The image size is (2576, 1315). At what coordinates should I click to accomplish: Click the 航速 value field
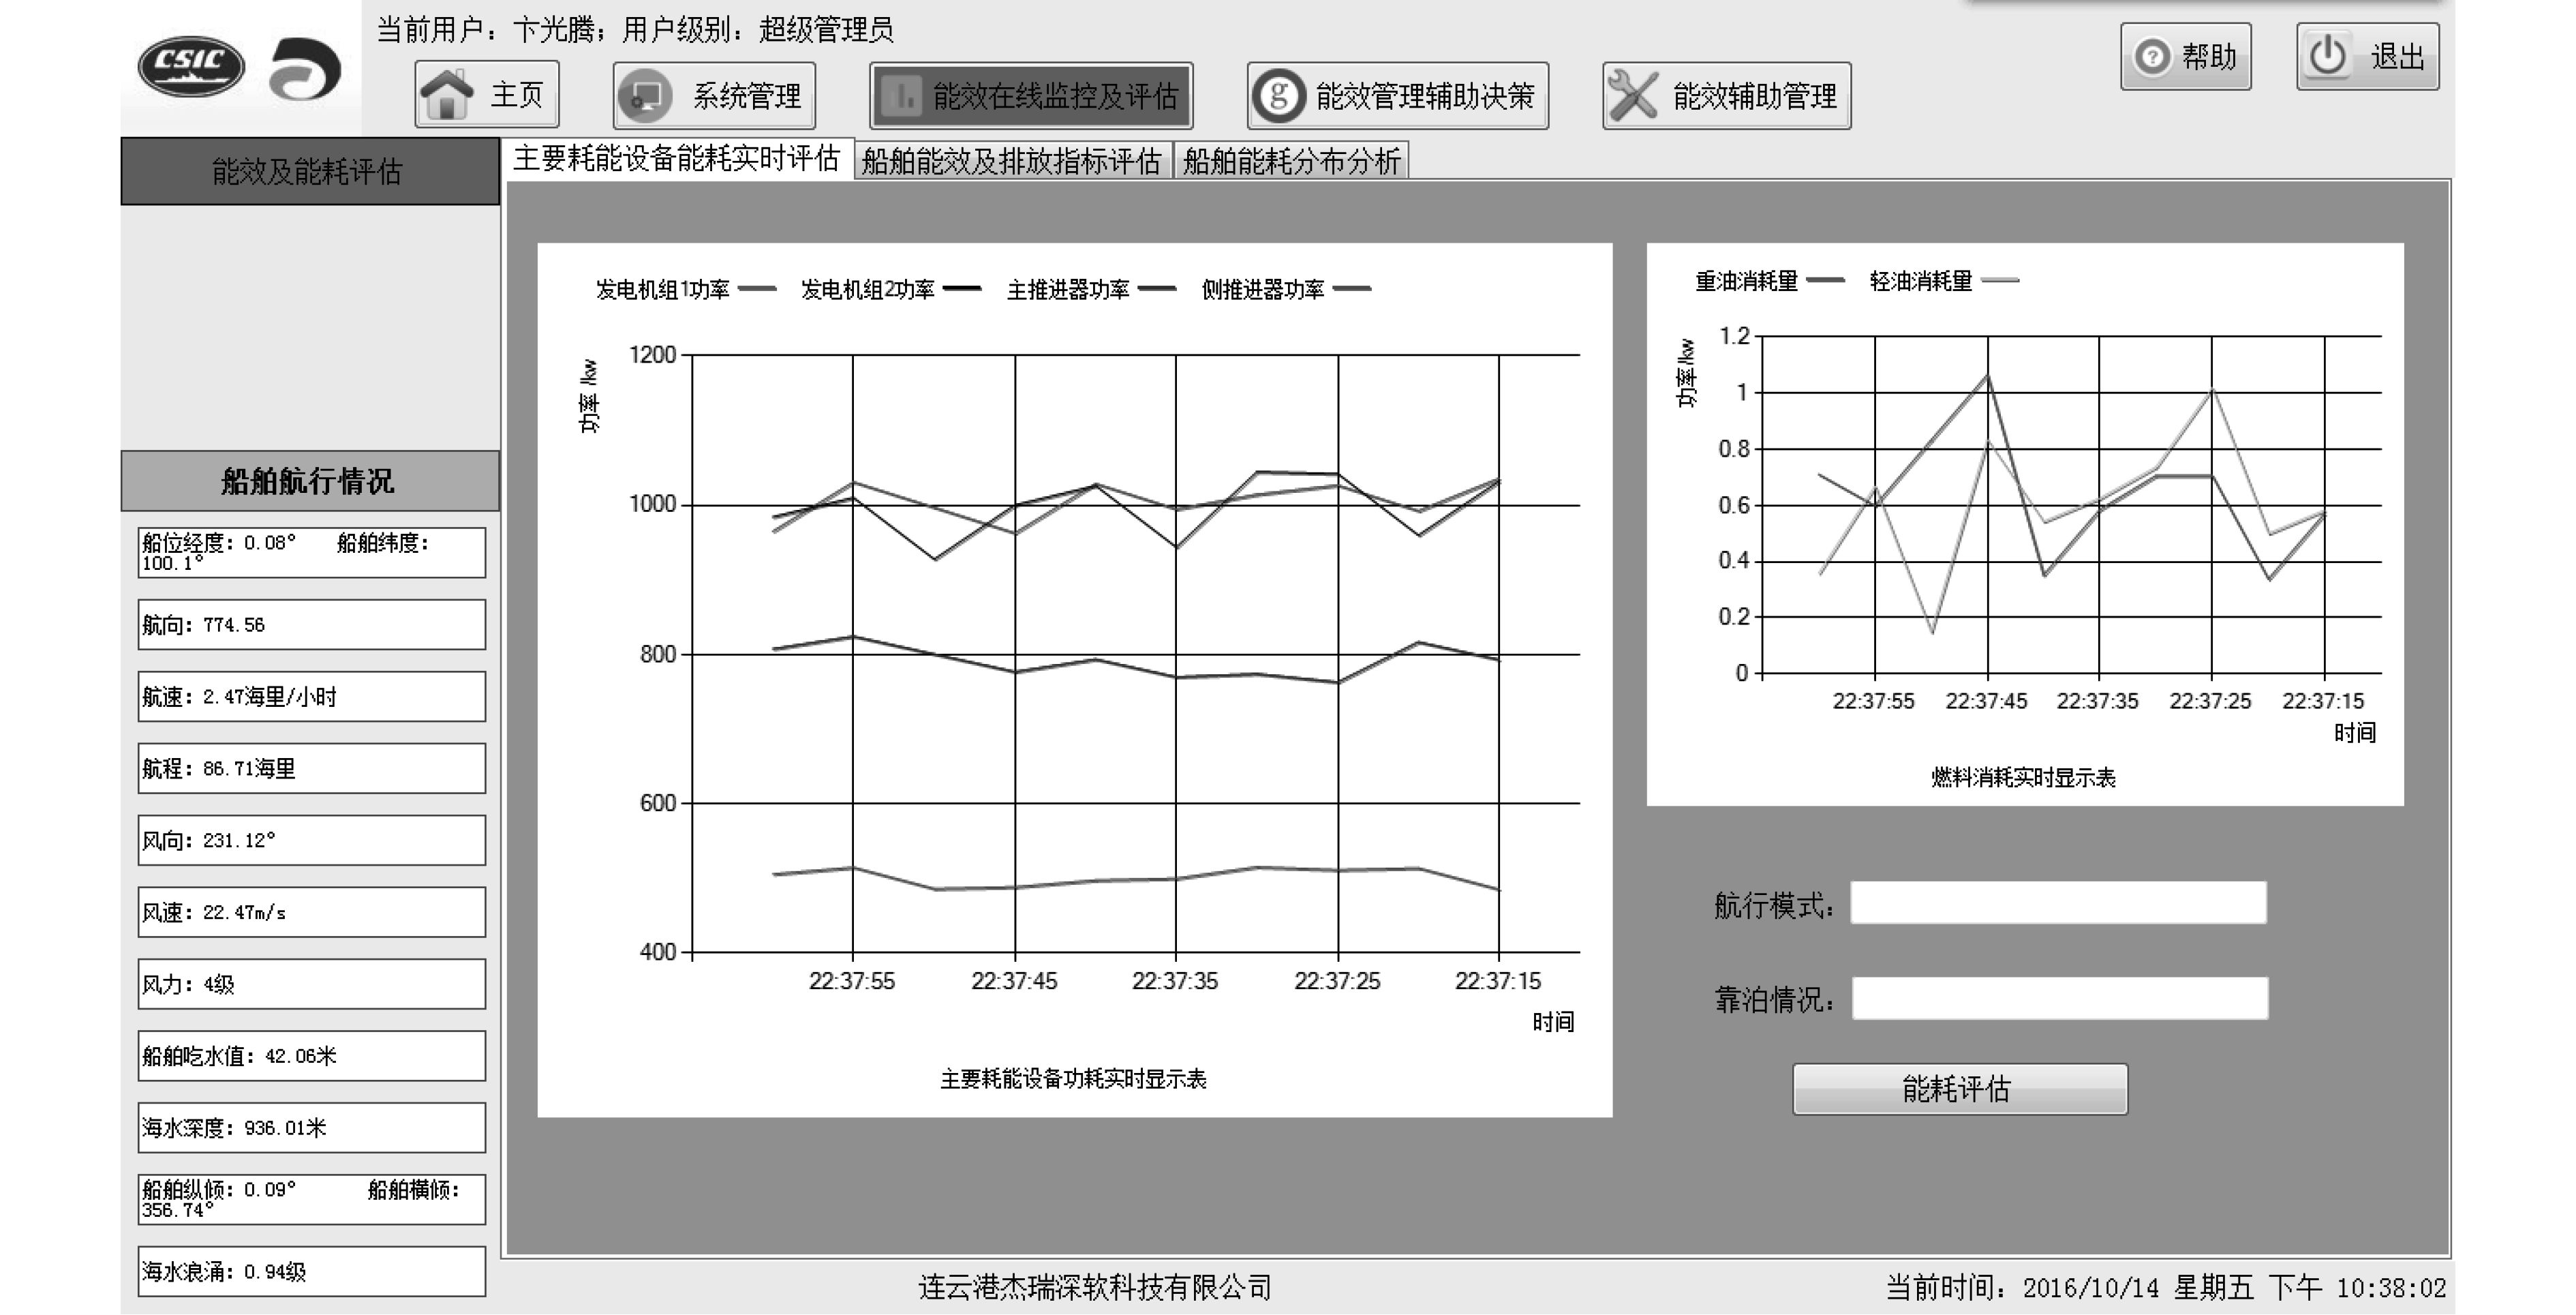[311, 697]
